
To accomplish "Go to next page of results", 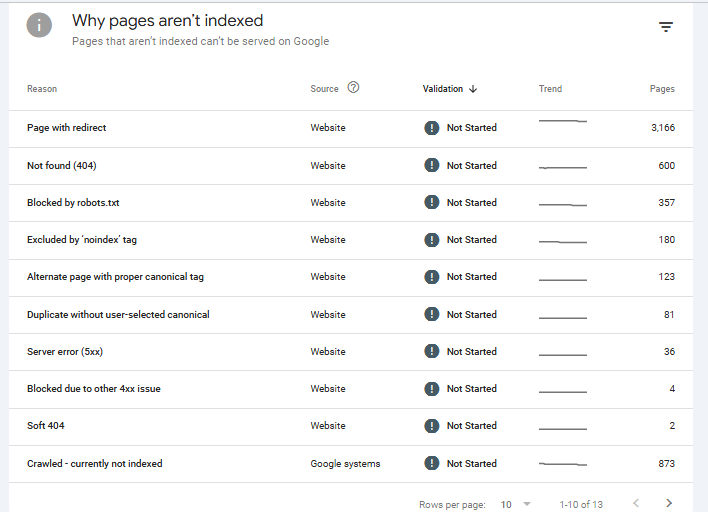I will (x=669, y=503).
